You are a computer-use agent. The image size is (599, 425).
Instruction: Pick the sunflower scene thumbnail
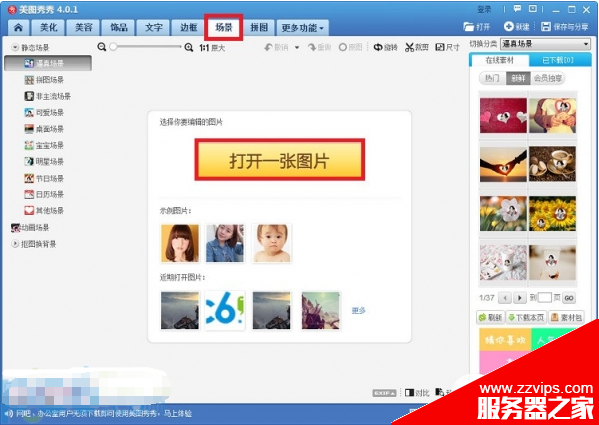pos(552,213)
